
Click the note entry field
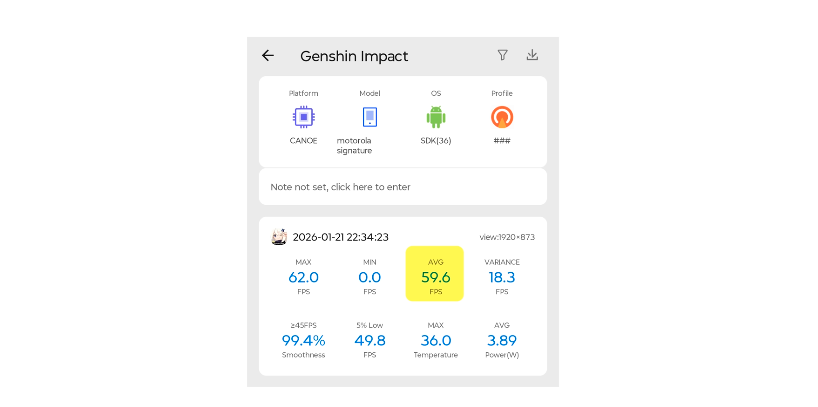click(402, 187)
